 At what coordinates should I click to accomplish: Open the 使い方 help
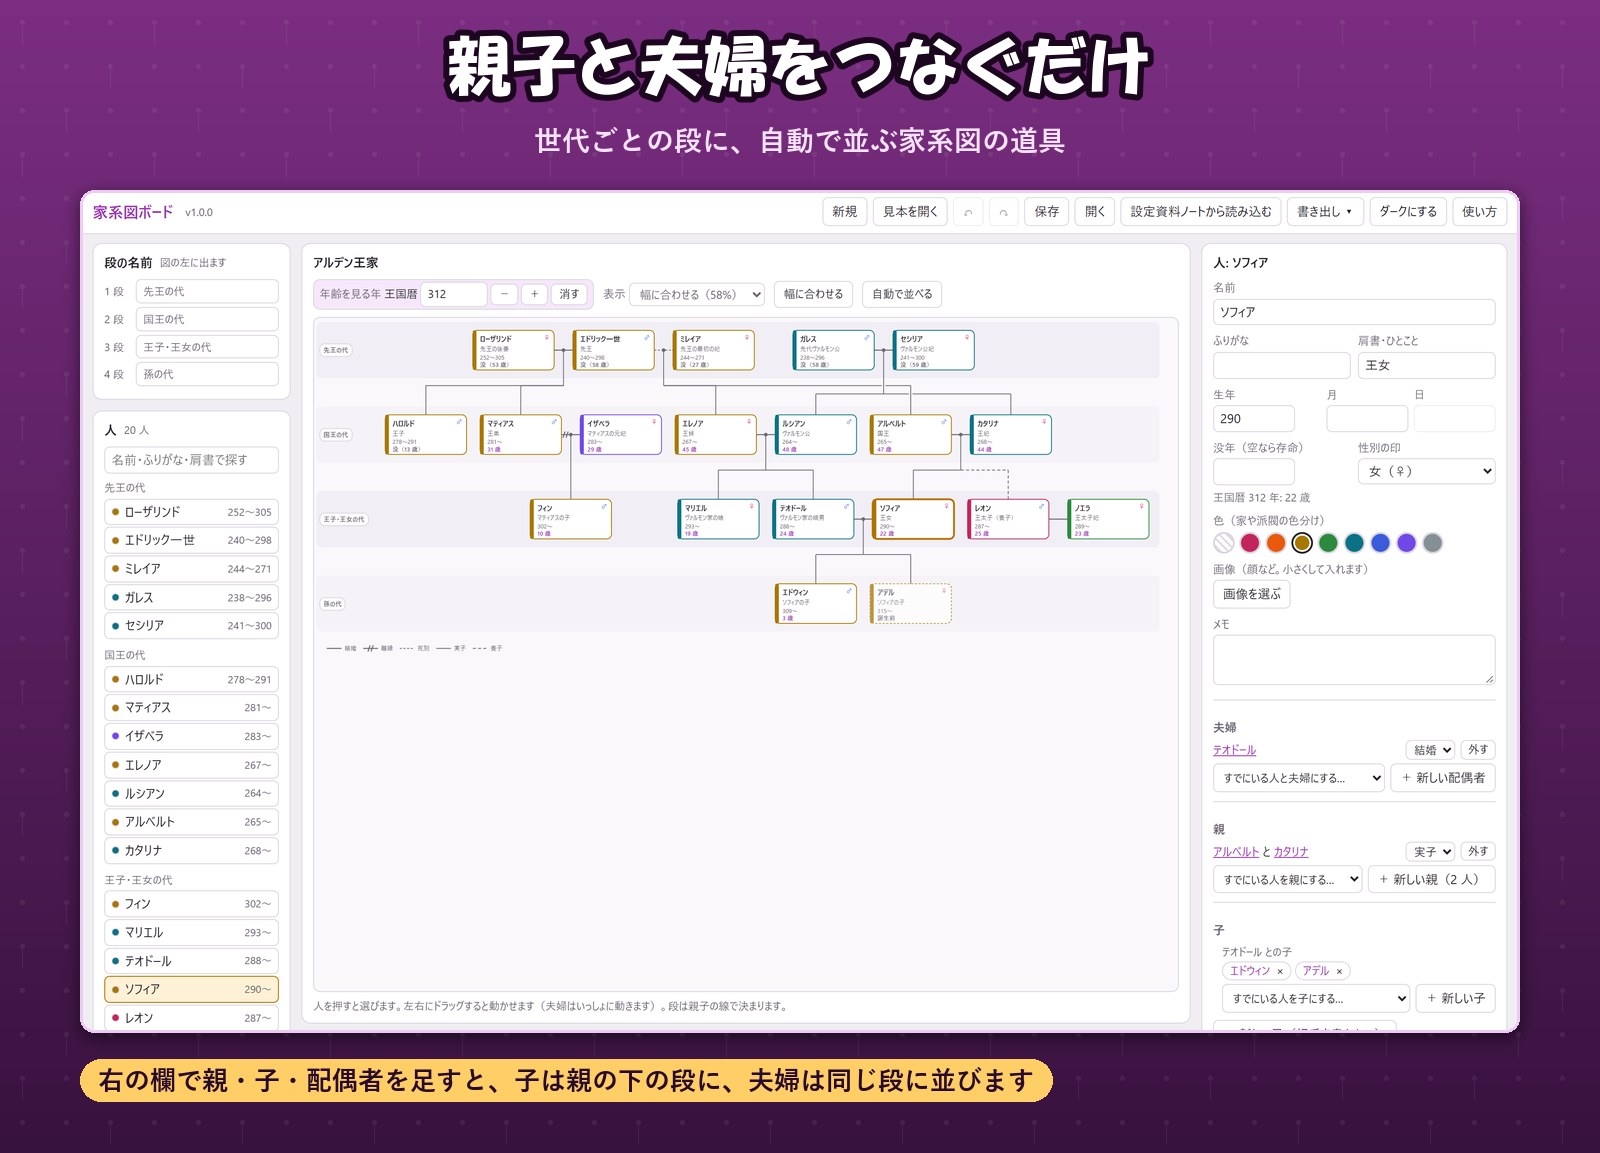coord(1479,212)
